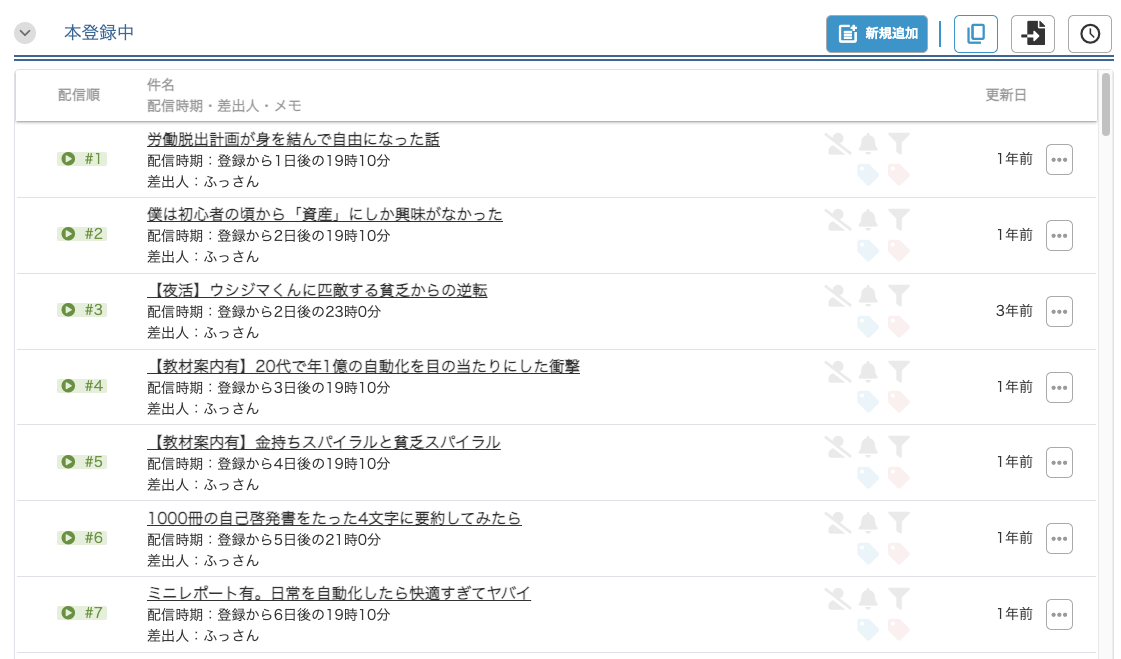Collapse the 本登録中 section chevron
The image size is (1121, 659).
pyautogui.click(x=25, y=33)
